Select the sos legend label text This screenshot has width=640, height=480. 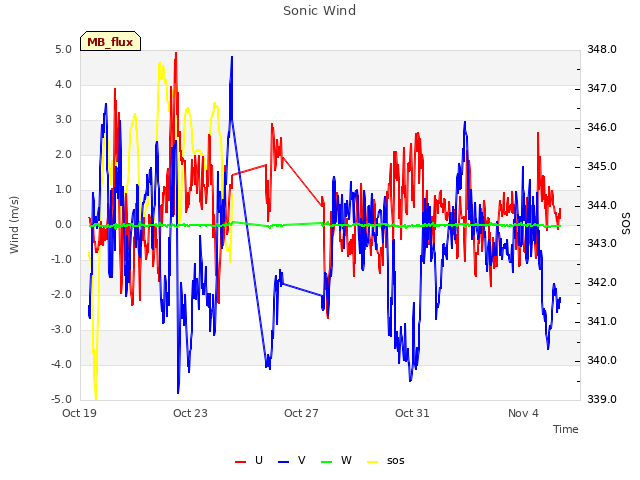click(396, 461)
